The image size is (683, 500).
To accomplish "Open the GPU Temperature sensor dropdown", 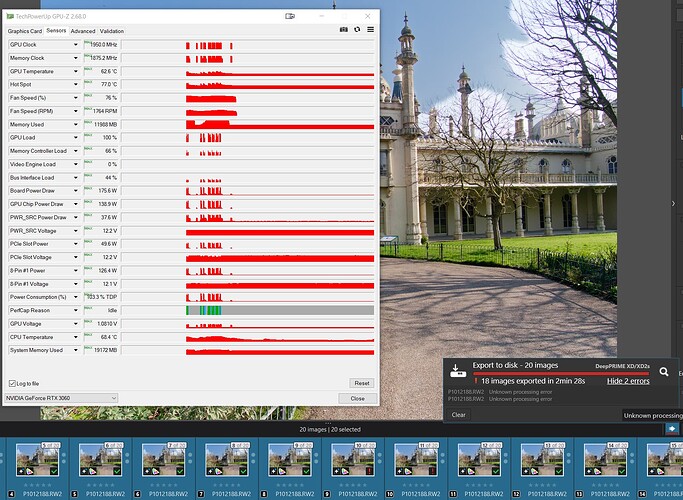I will pyautogui.click(x=75, y=72).
